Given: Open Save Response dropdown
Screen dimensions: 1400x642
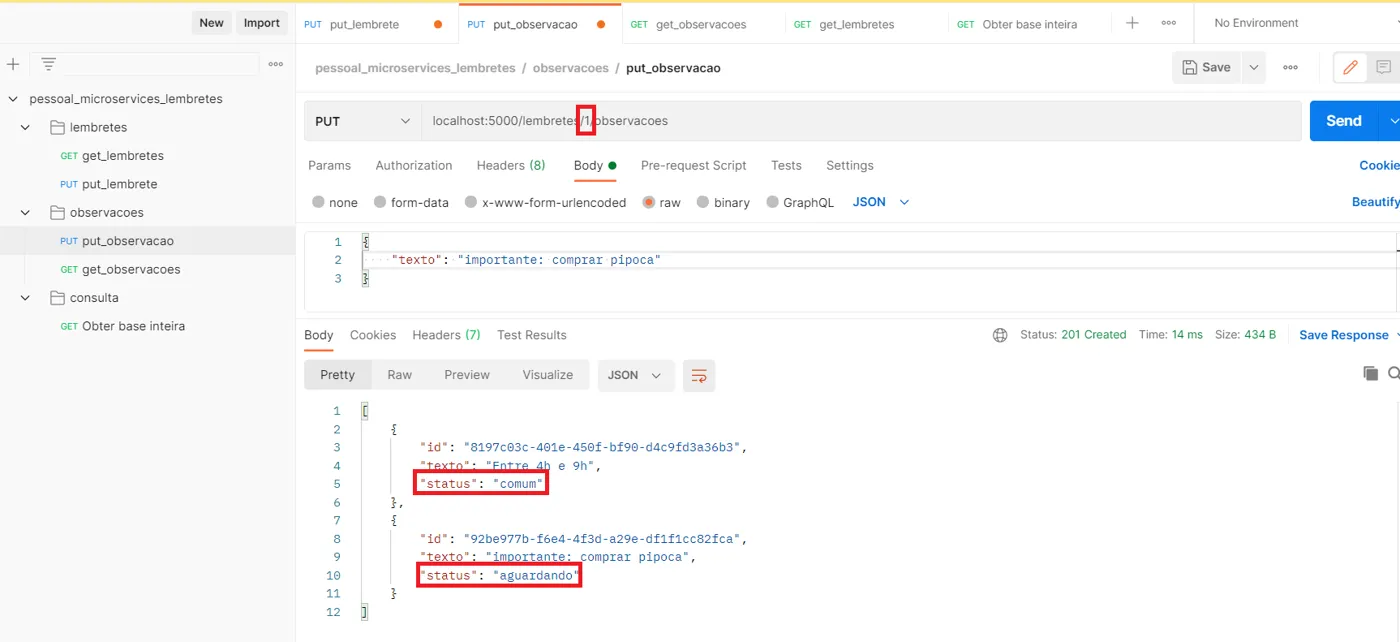Looking at the screenshot, I should point(1348,335).
